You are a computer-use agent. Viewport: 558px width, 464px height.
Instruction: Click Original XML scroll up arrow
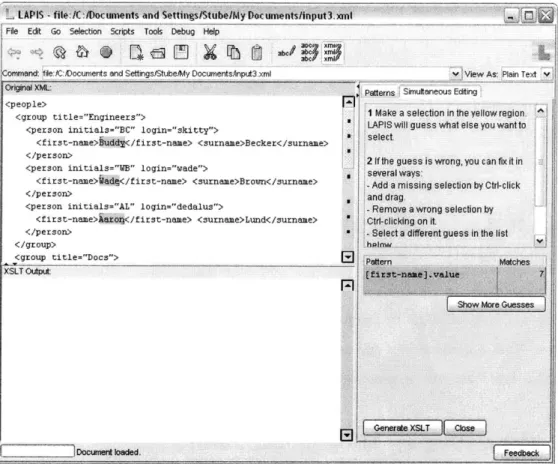coord(348,102)
